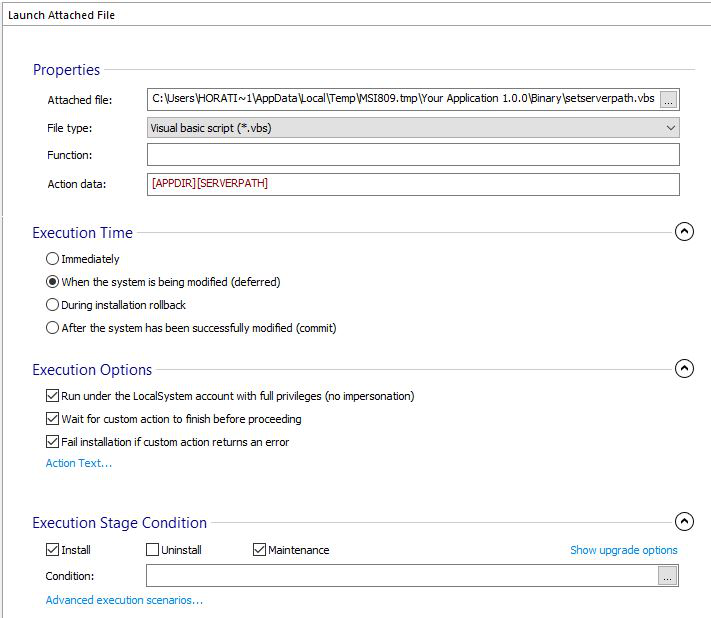Open Advanced execution scenarios link
This screenshot has width=711, height=618.
pos(124,600)
